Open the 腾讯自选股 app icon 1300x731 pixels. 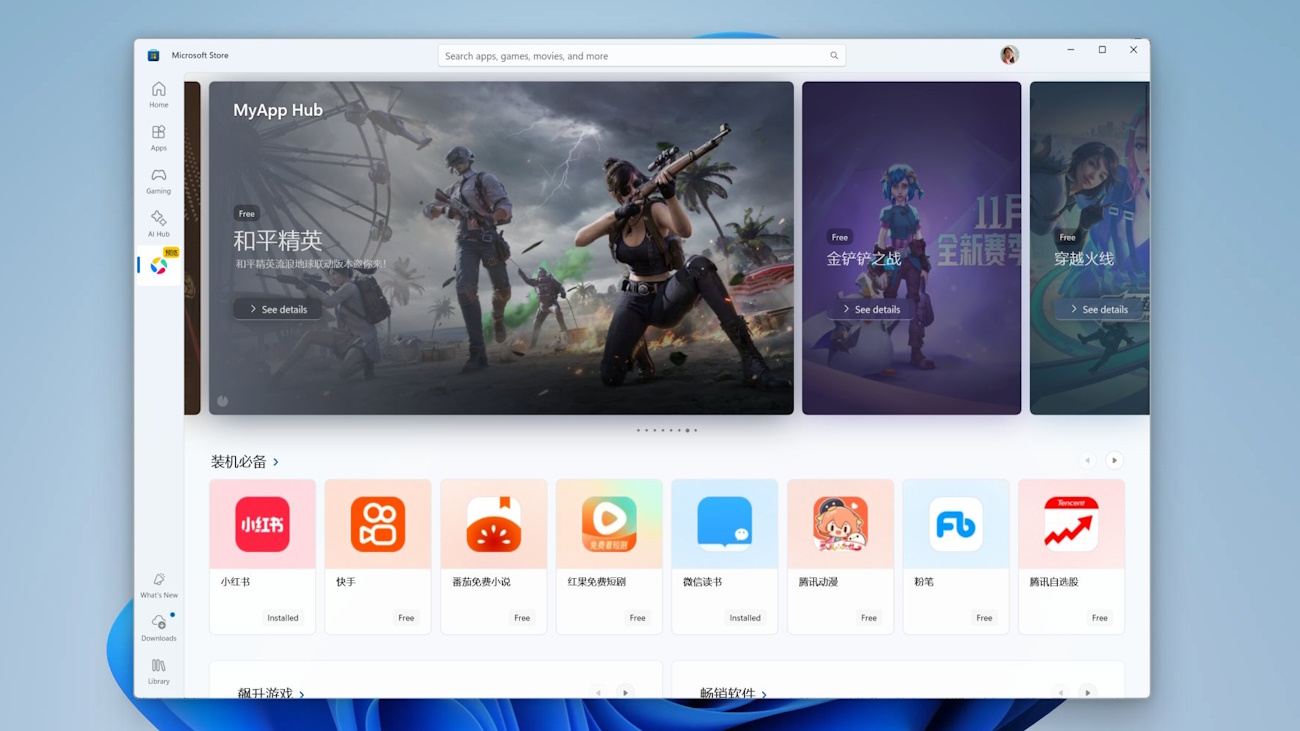click(1071, 524)
